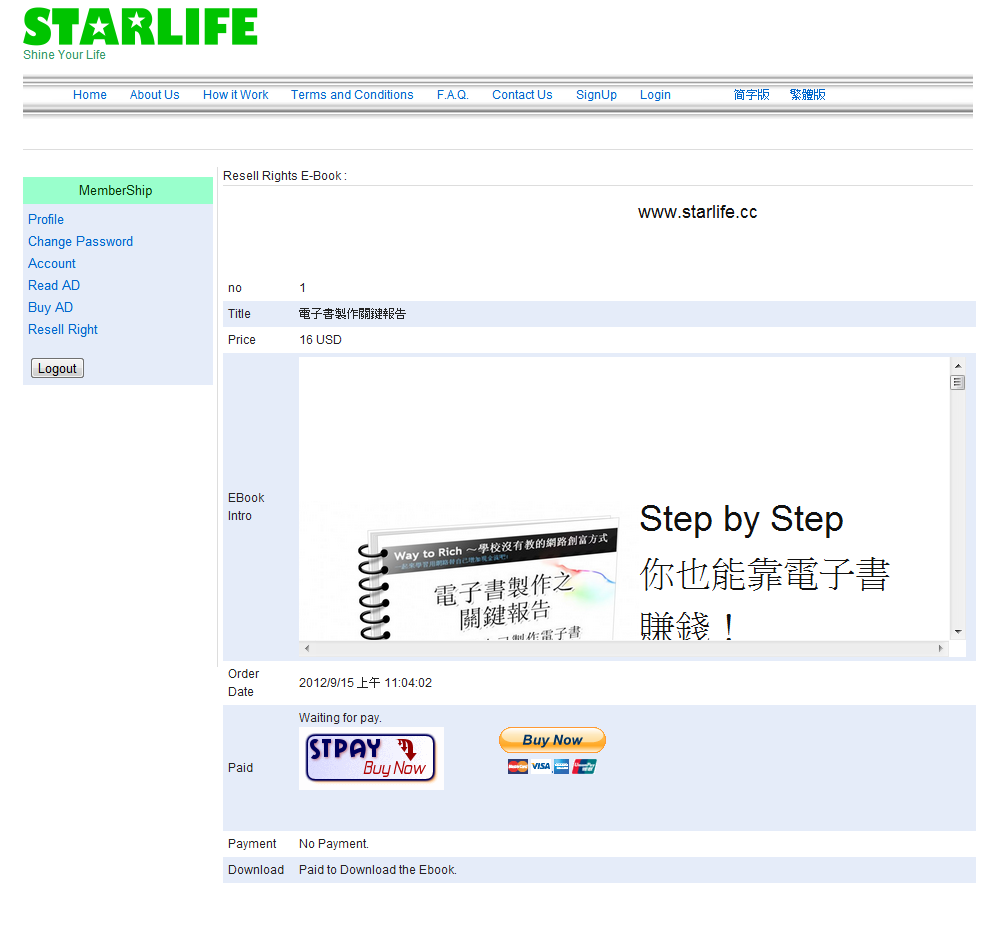The image size is (982, 927).
Task: Open the Resell Right link
Action: (x=63, y=329)
